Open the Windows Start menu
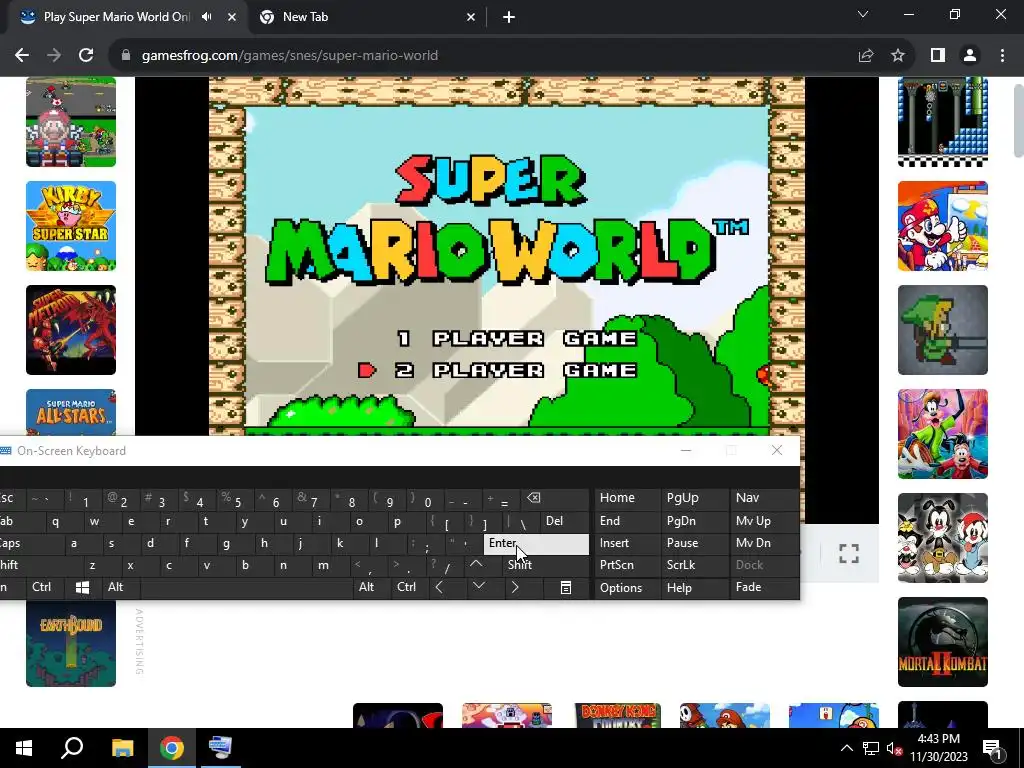1024x768 pixels. pos(24,748)
